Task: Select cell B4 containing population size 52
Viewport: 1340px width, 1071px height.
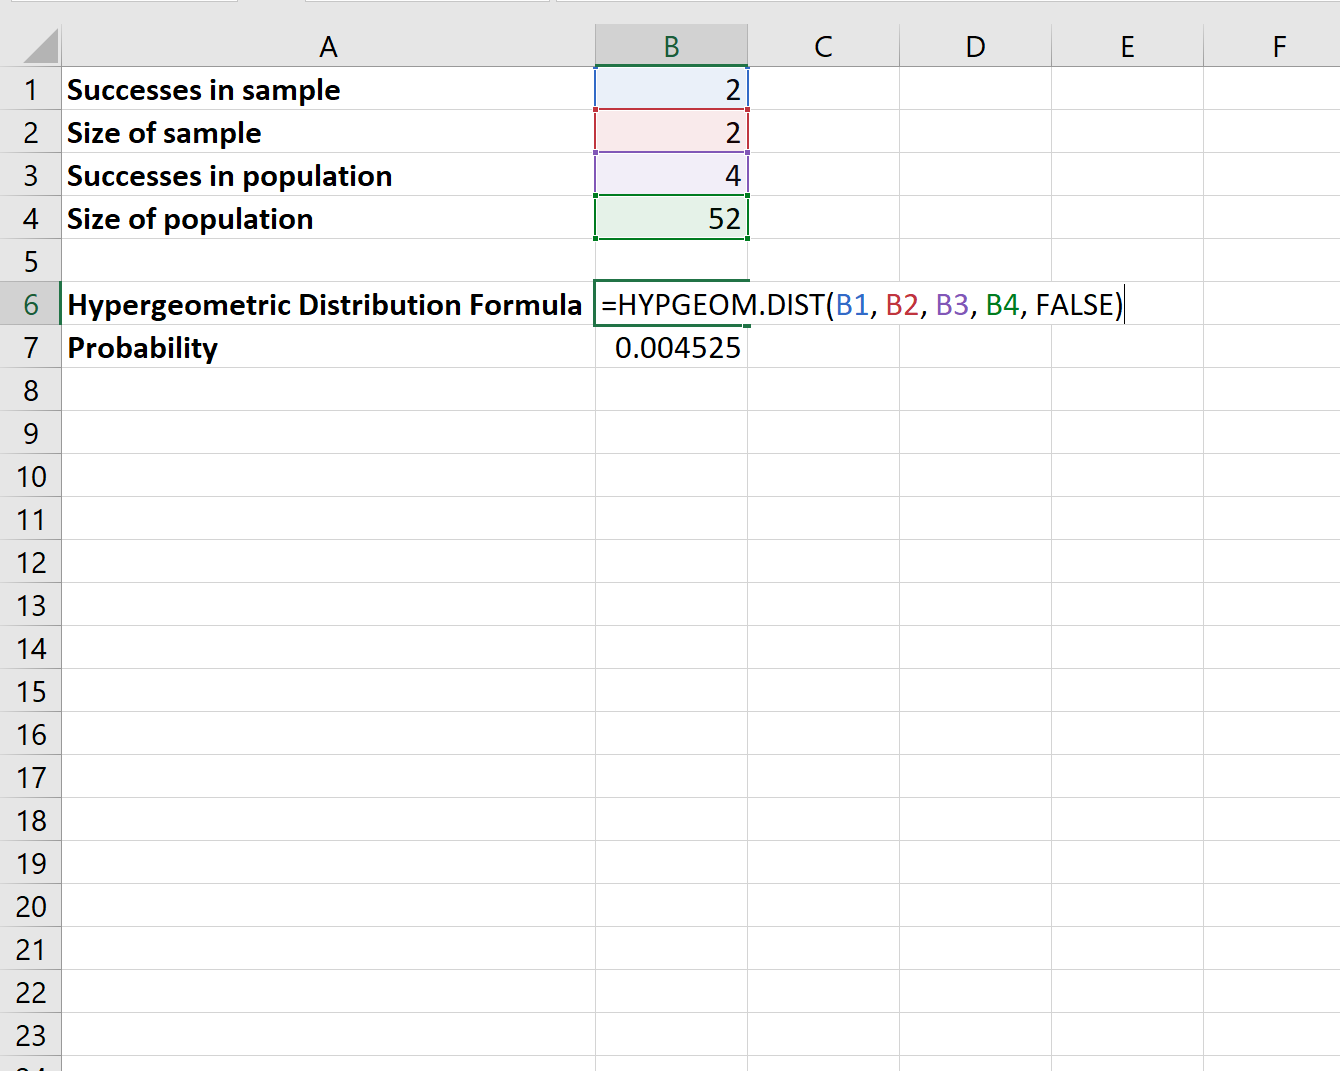Action: [x=670, y=218]
